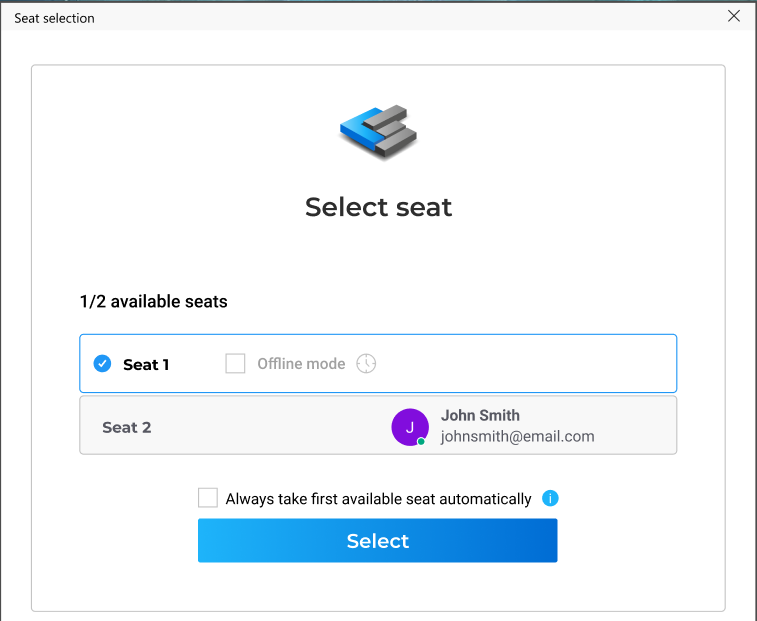
Task: Click the clock icon beside Offline mode
Action: pos(366,364)
